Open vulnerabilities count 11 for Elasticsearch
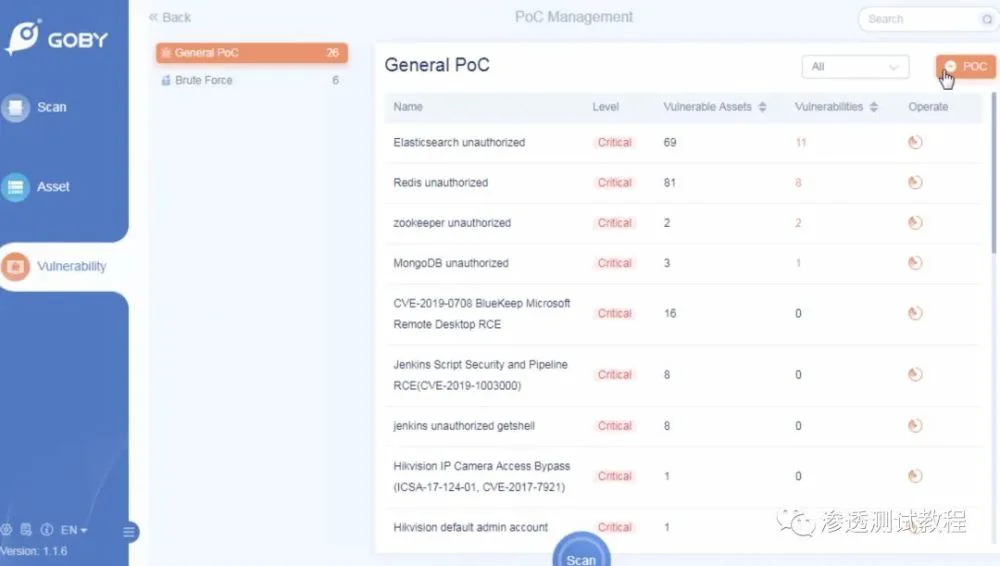Image resolution: width=1000 pixels, height=566 pixels. [x=801, y=142]
